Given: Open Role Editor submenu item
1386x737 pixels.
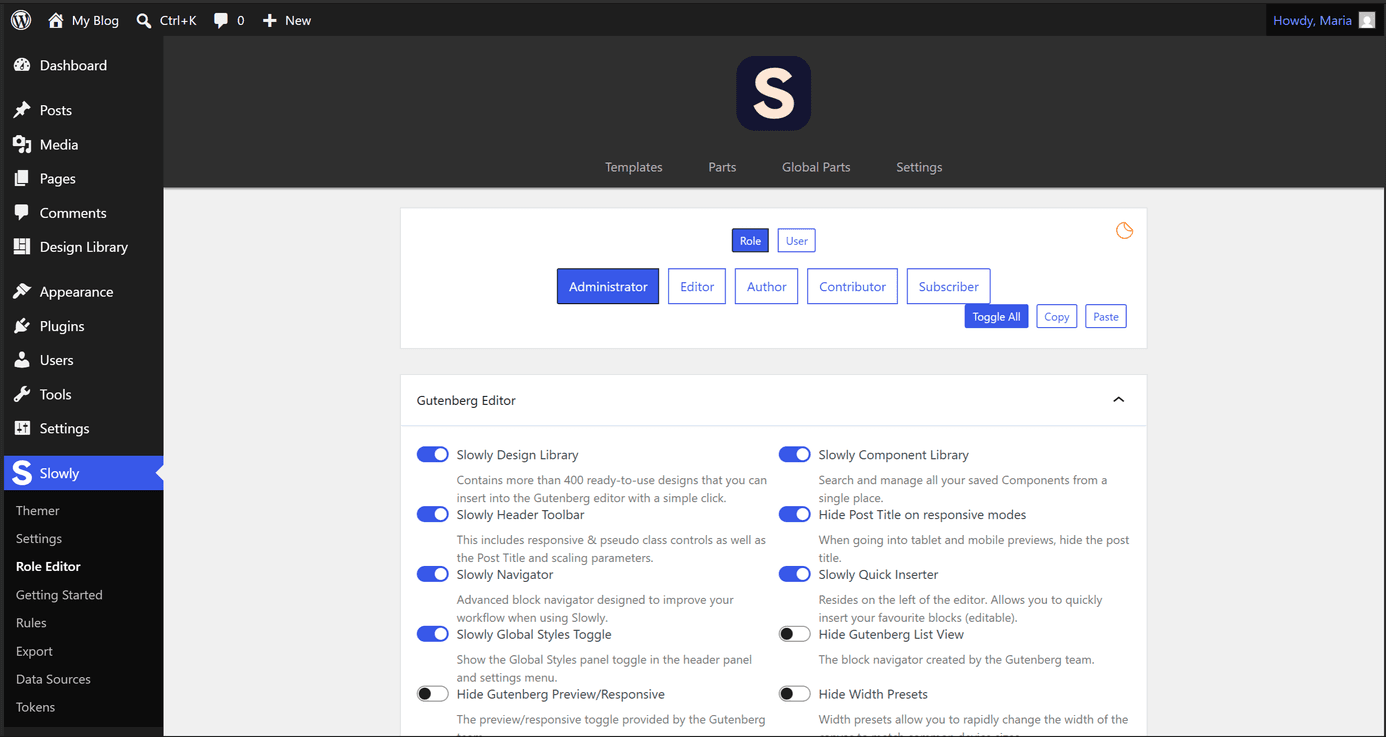Looking at the screenshot, I should [48, 567].
